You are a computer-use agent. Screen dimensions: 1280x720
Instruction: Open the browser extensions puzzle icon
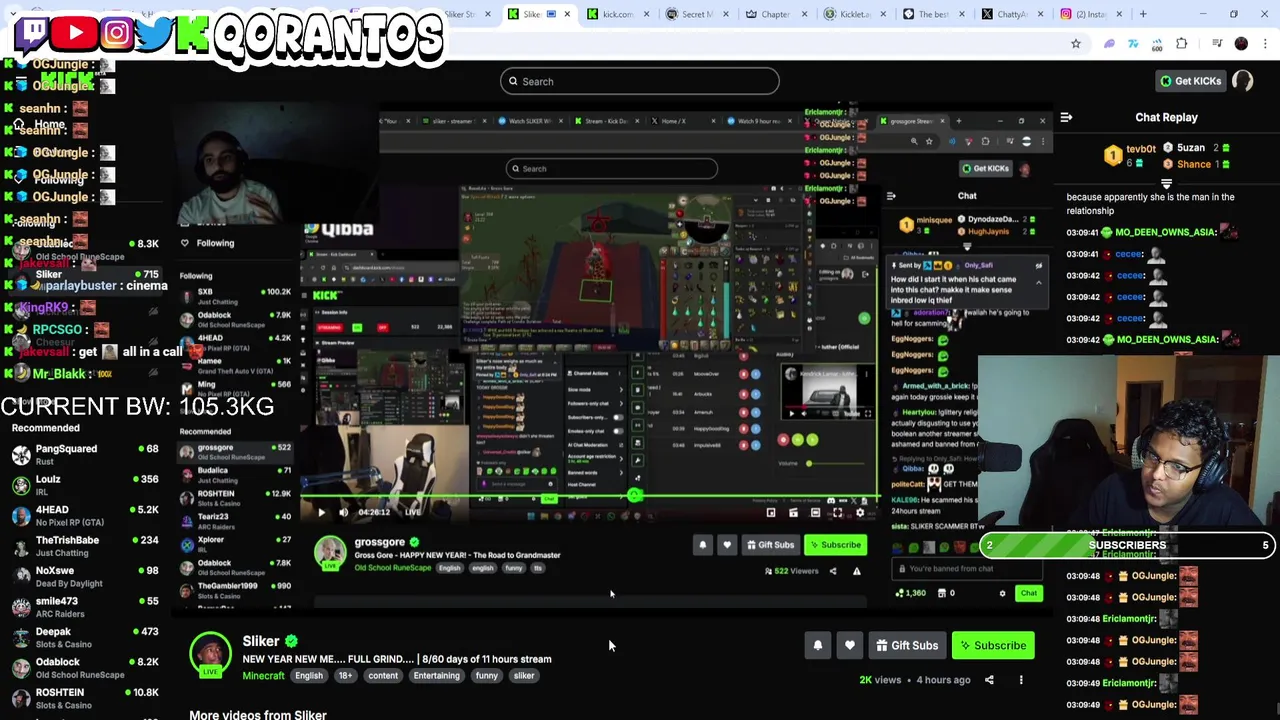[x=1181, y=44]
